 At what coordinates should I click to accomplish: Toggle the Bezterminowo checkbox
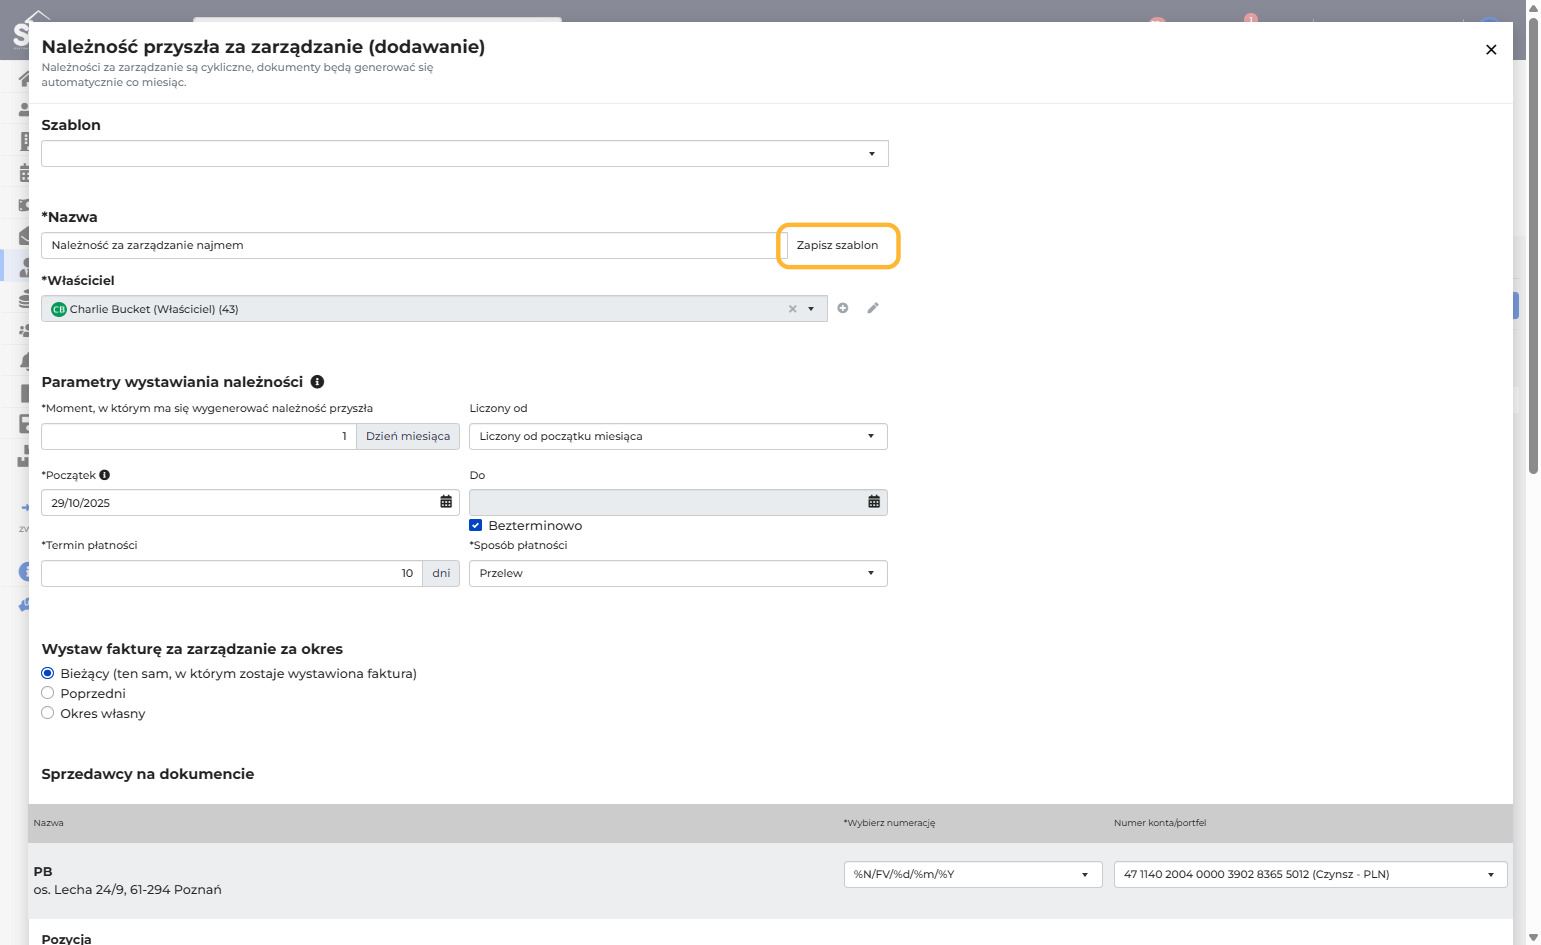point(476,525)
